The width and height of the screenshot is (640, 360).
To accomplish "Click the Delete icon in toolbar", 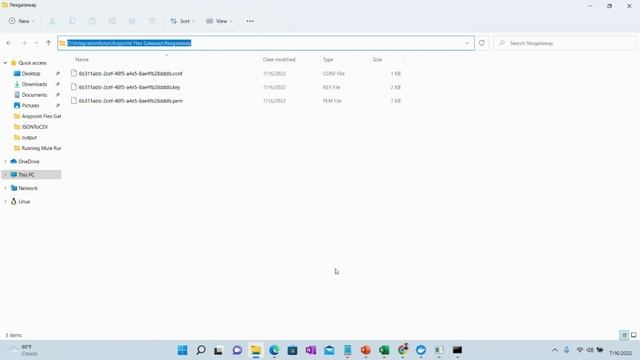I will [152, 21].
